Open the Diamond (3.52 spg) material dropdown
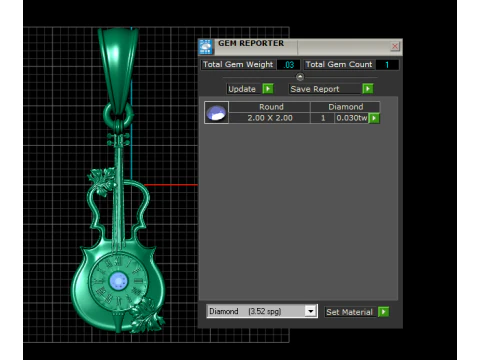The width and height of the screenshot is (480, 360). 310,311
